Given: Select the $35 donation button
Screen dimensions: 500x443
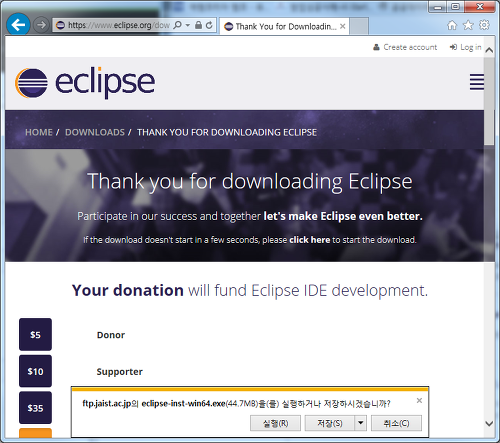Looking at the screenshot, I should 35,408.
